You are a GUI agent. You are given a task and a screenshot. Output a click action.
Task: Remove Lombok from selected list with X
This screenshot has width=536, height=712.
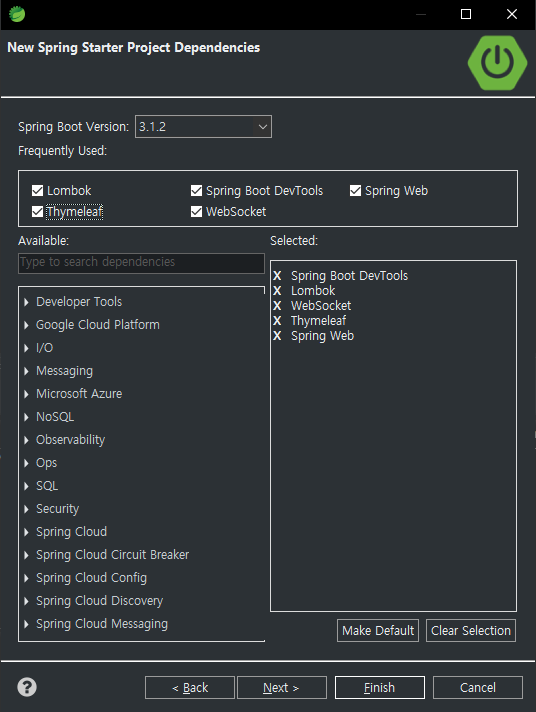(x=277, y=291)
